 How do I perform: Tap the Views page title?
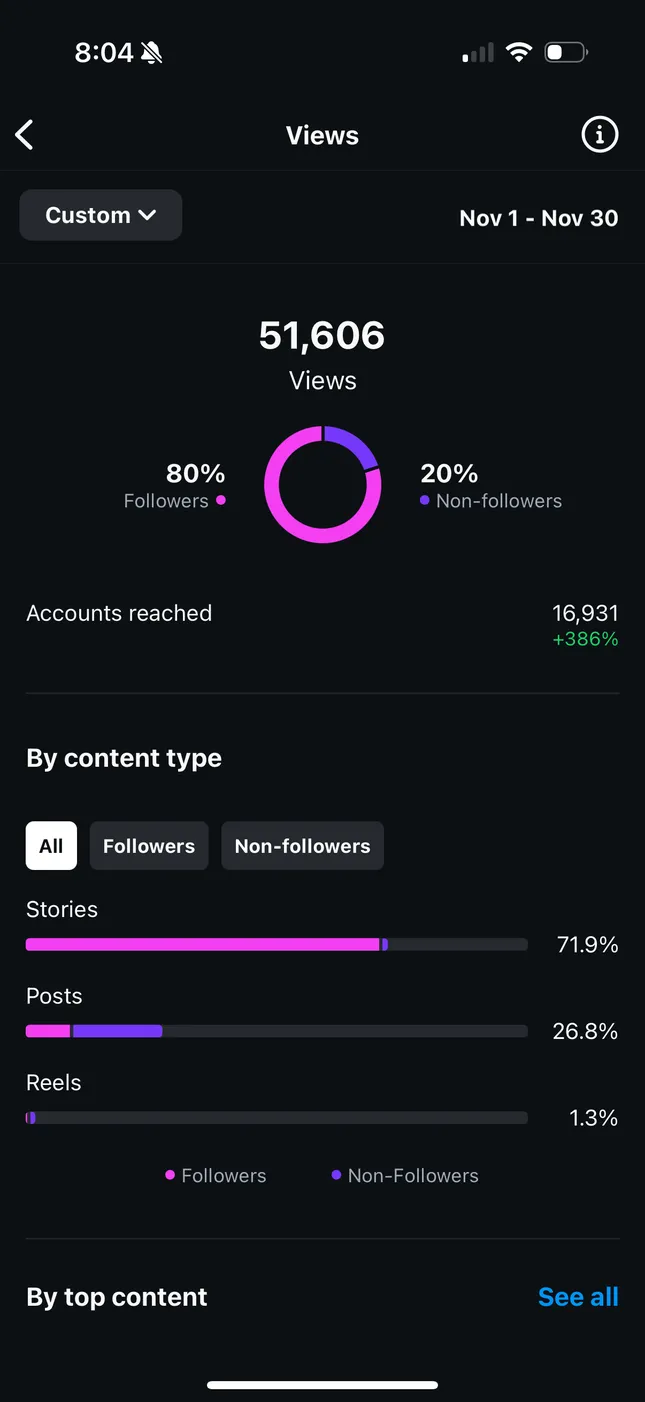[322, 135]
